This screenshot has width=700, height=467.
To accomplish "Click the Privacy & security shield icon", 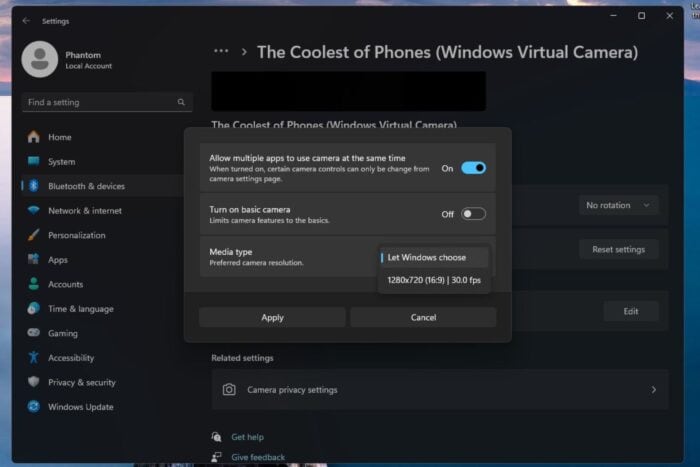I will click(34, 382).
